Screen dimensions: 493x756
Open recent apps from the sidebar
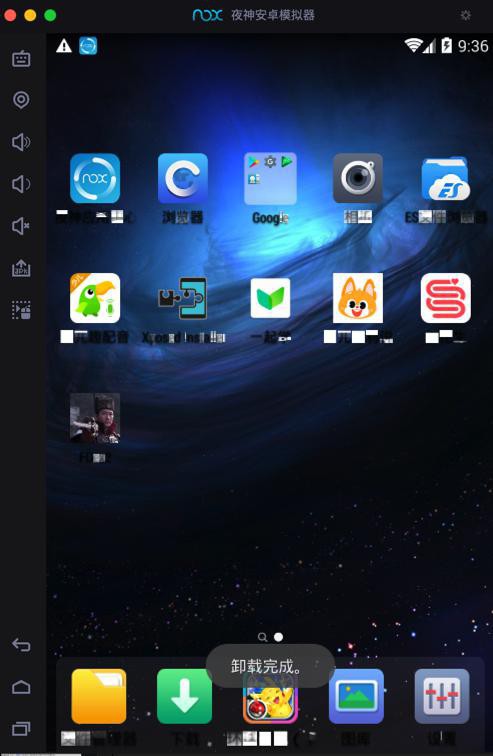click(x=21, y=728)
